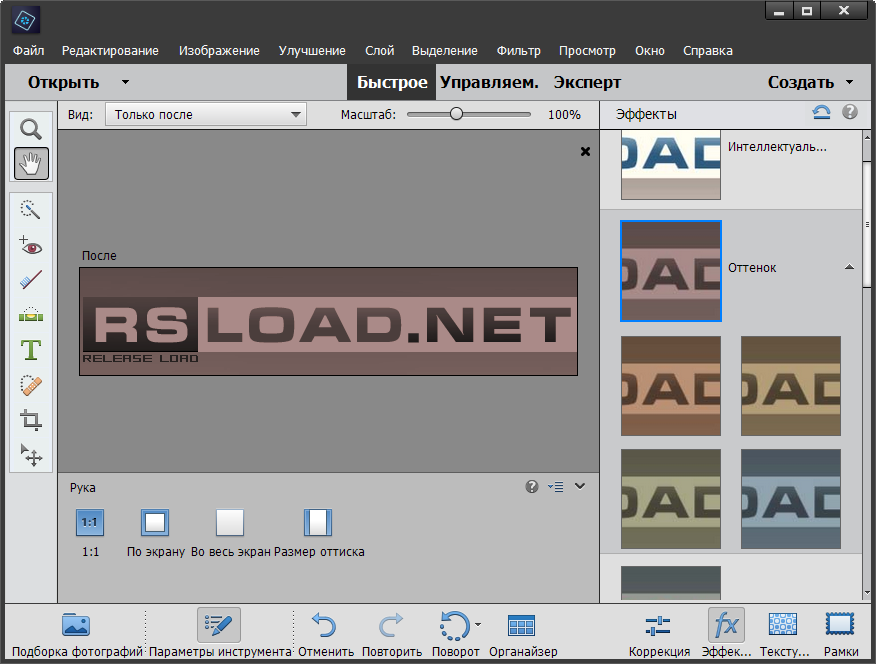The width and height of the screenshot is (876, 664).
Task: Redo the action (Повторить)
Action: [392, 634]
